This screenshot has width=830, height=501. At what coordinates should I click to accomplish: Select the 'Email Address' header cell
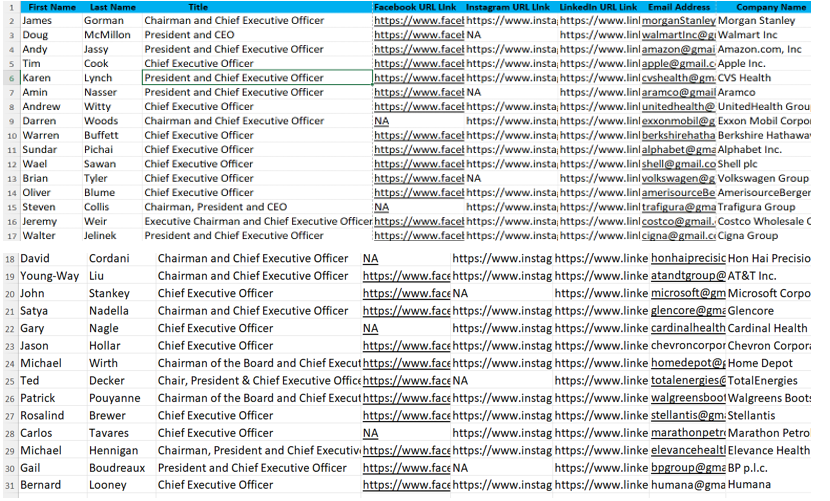(x=679, y=7)
